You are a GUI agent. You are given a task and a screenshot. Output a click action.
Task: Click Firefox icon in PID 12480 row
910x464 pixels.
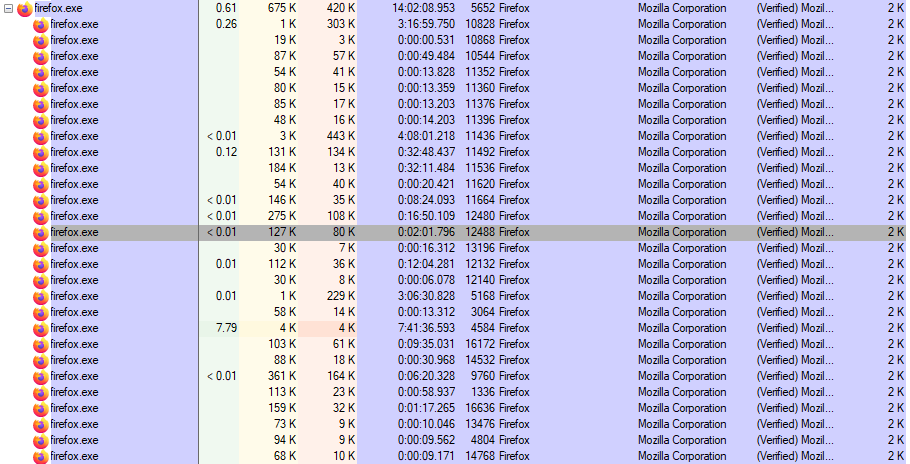(x=41, y=217)
